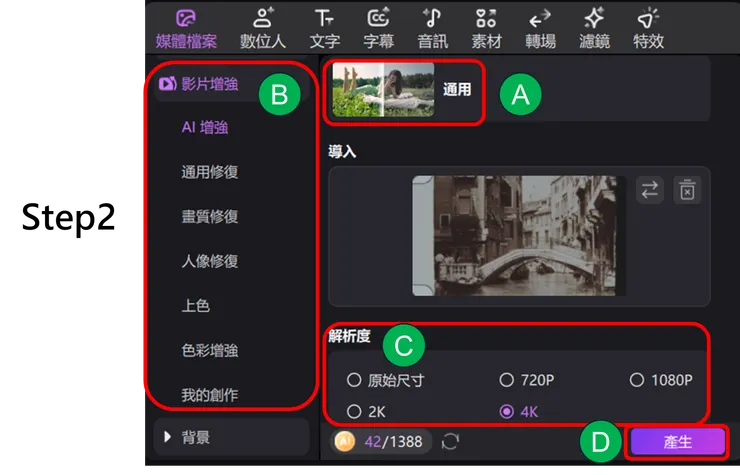The image size is (740, 475).
Task: Select 4K resolution
Action: 519,412
